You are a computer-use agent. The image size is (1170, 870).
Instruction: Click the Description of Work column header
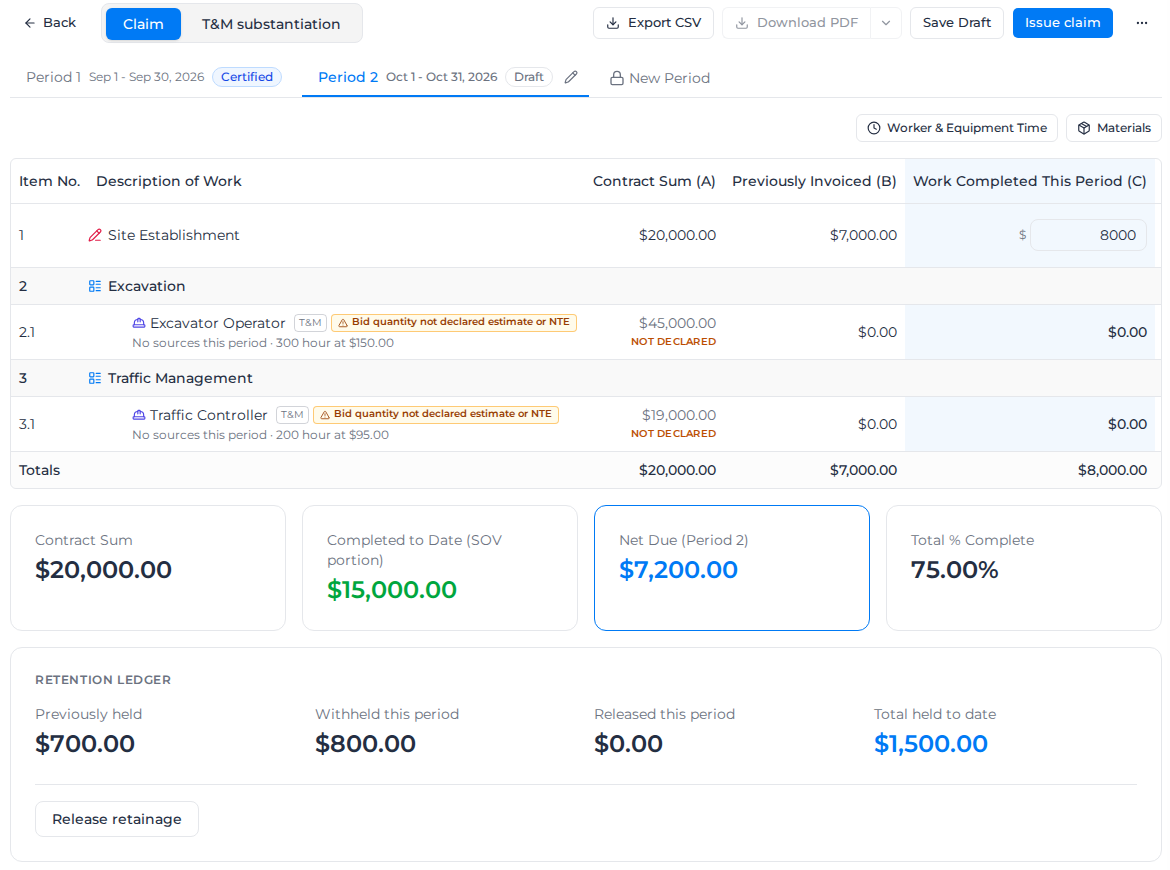[169, 181]
